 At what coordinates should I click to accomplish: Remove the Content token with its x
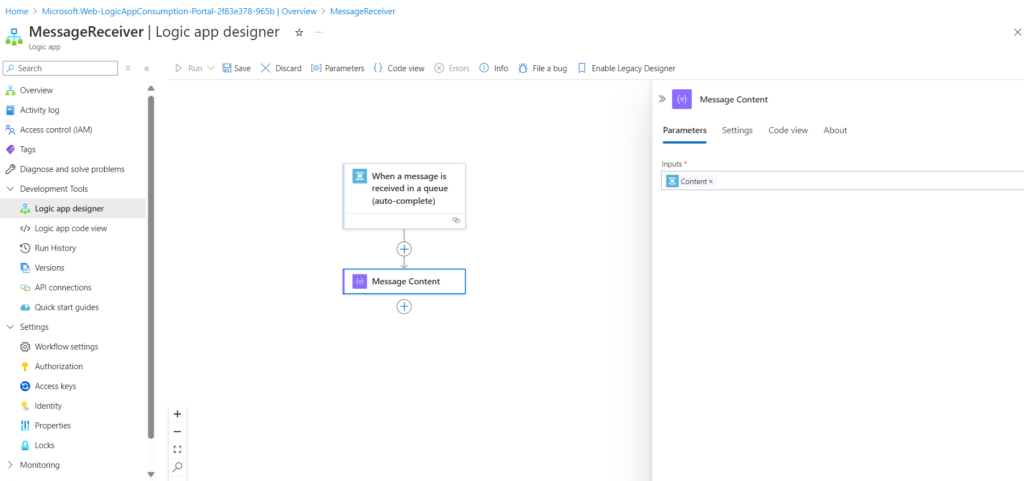pyautogui.click(x=711, y=181)
